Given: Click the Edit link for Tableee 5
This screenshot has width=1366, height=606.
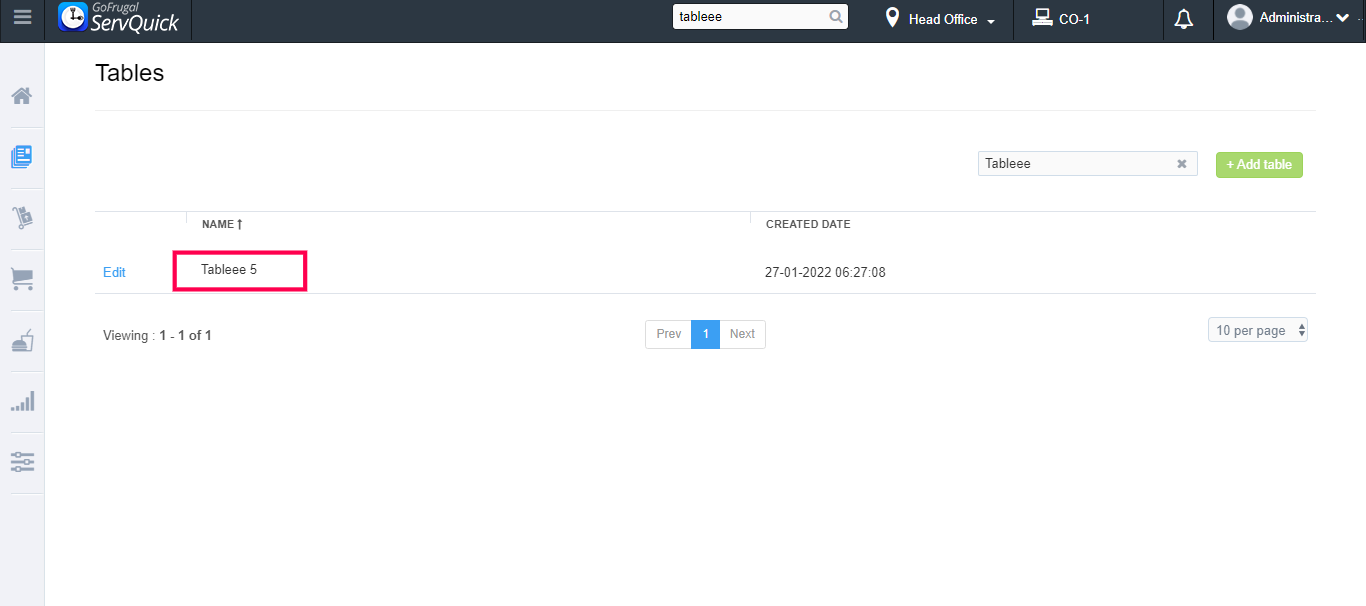Looking at the screenshot, I should (x=114, y=272).
